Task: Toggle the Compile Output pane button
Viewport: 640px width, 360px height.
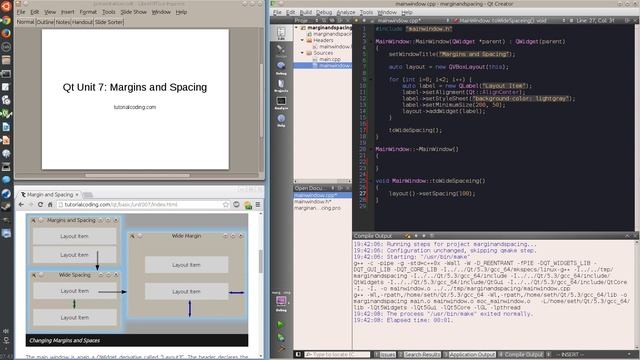Action: [521, 355]
